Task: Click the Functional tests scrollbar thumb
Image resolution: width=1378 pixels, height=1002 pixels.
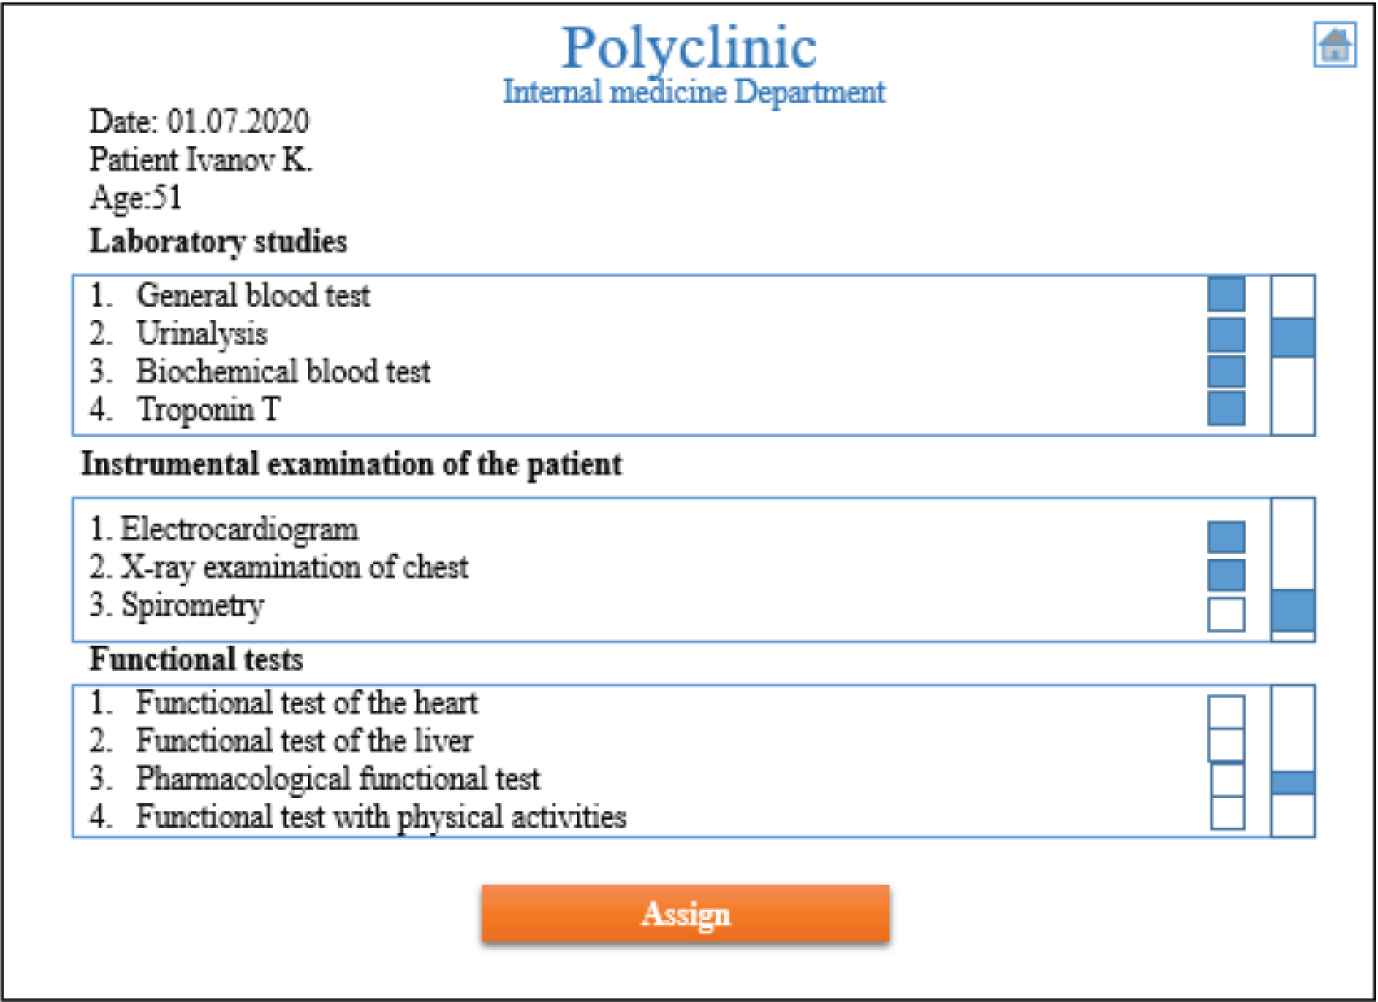Action: point(1293,783)
